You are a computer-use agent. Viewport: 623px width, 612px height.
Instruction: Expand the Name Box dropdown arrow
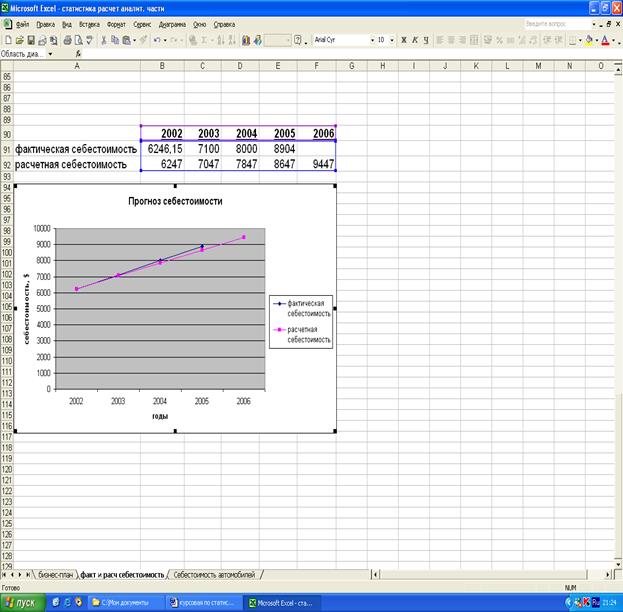(x=50, y=54)
